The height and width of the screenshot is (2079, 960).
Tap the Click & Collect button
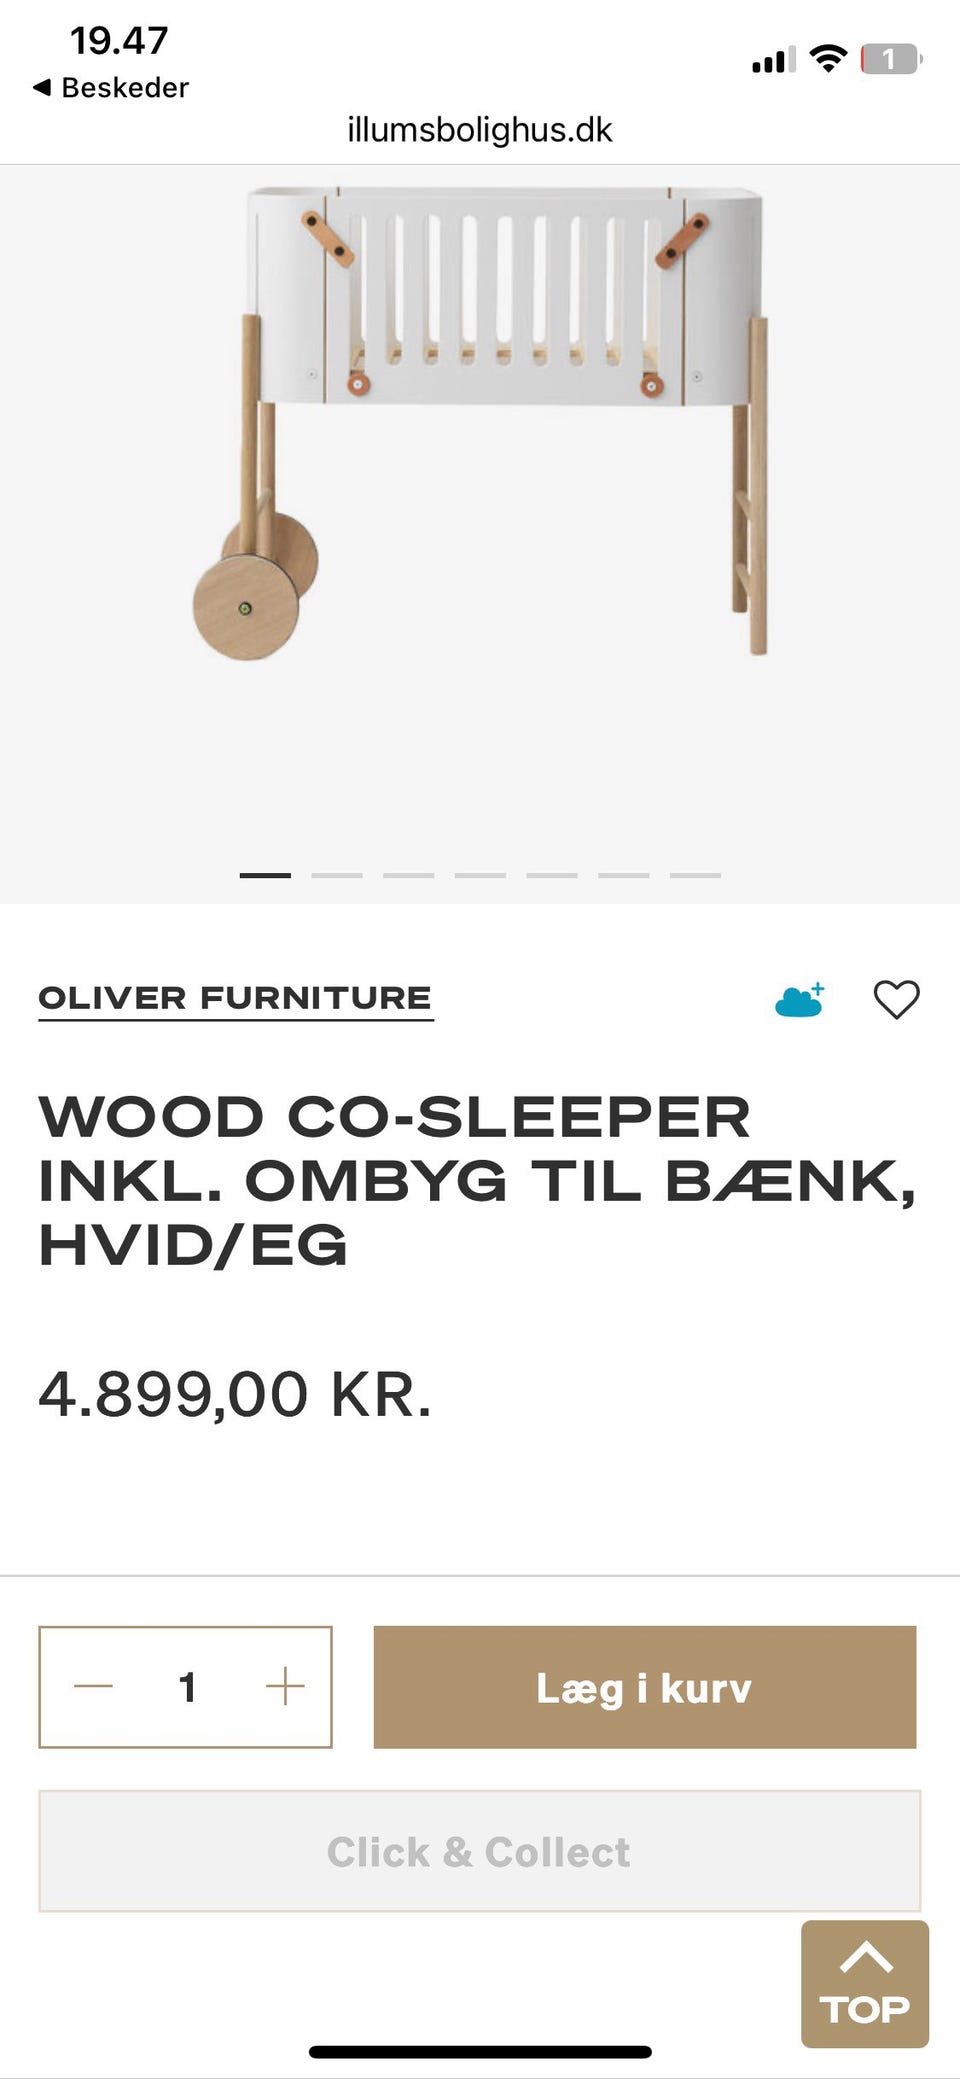479,1851
